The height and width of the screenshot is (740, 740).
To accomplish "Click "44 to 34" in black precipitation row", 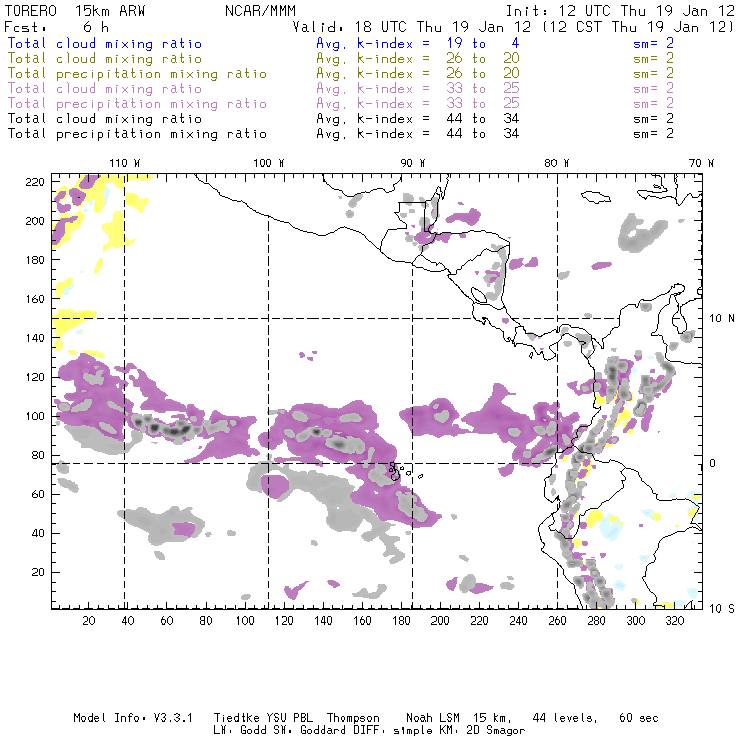I will coord(483,134).
